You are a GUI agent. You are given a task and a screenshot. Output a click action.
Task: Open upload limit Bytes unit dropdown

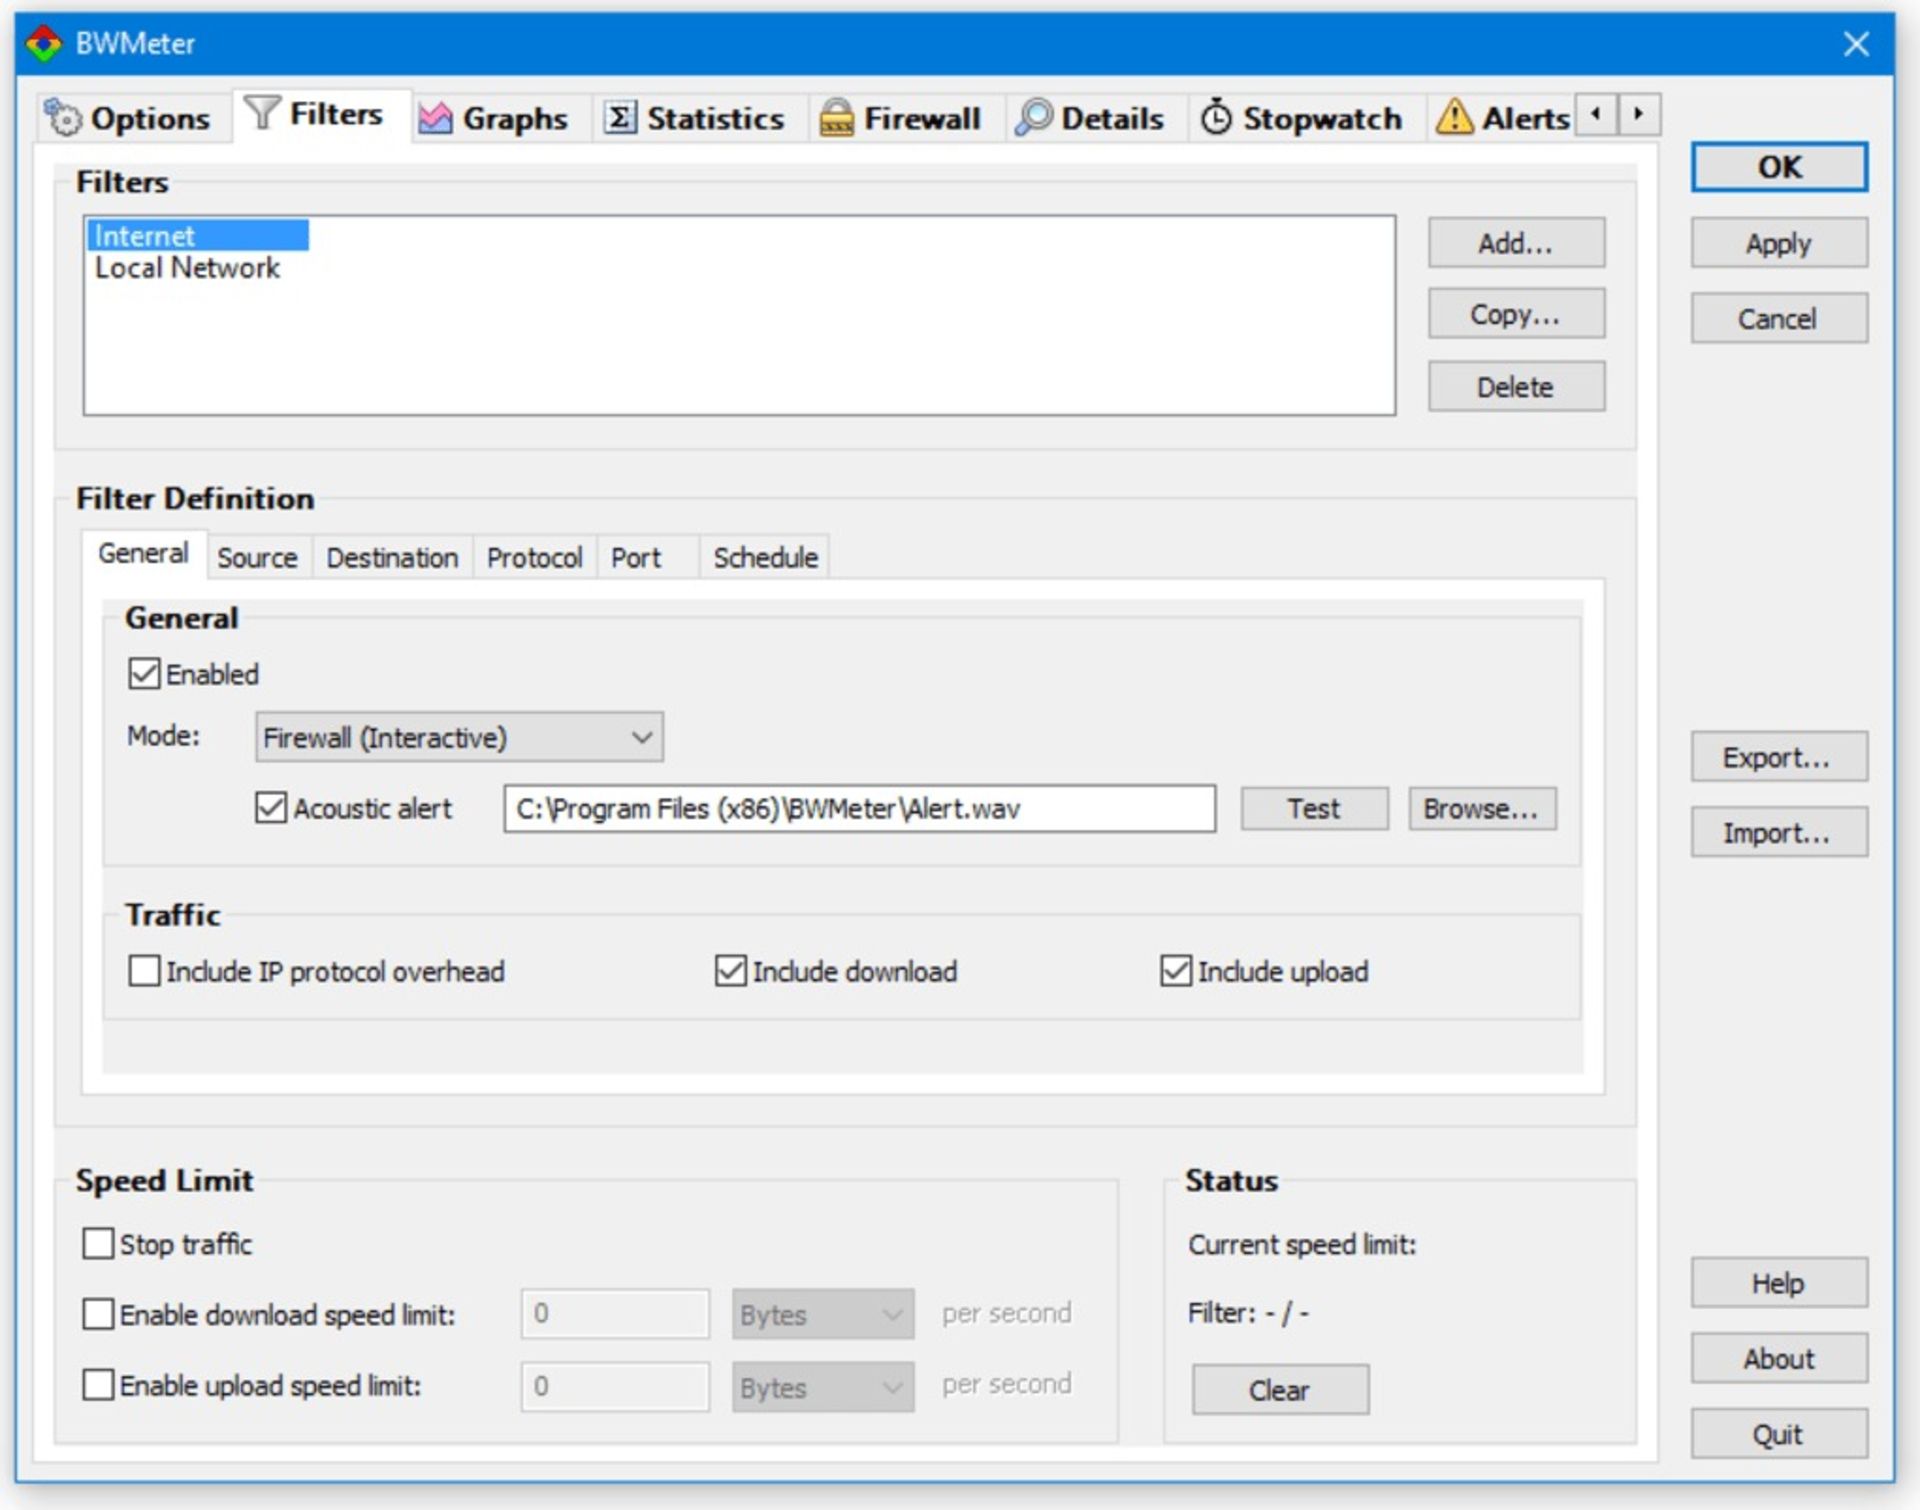pyautogui.click(x=823, y=1387)
